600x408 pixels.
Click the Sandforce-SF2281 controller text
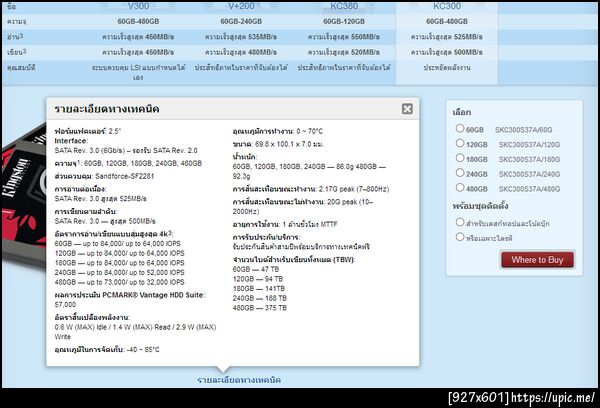tap(124, 176)
